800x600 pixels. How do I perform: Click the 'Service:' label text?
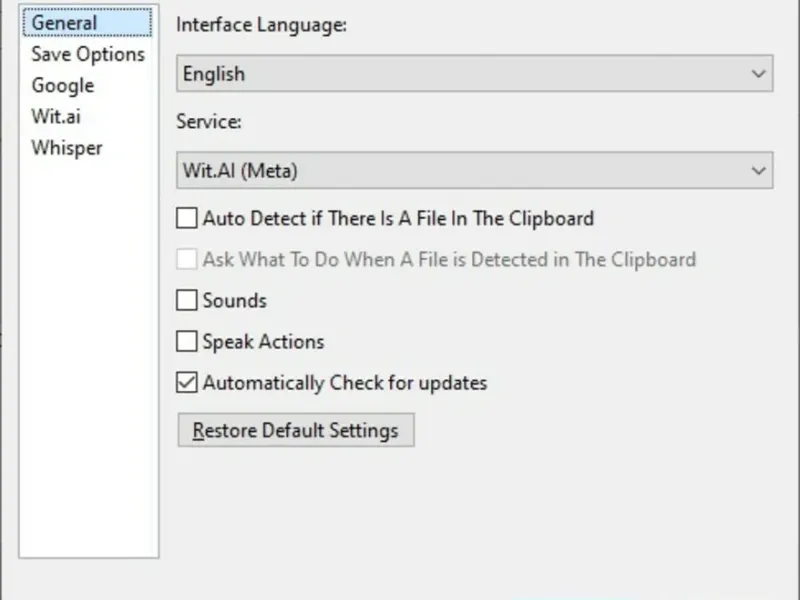[209, 123]
